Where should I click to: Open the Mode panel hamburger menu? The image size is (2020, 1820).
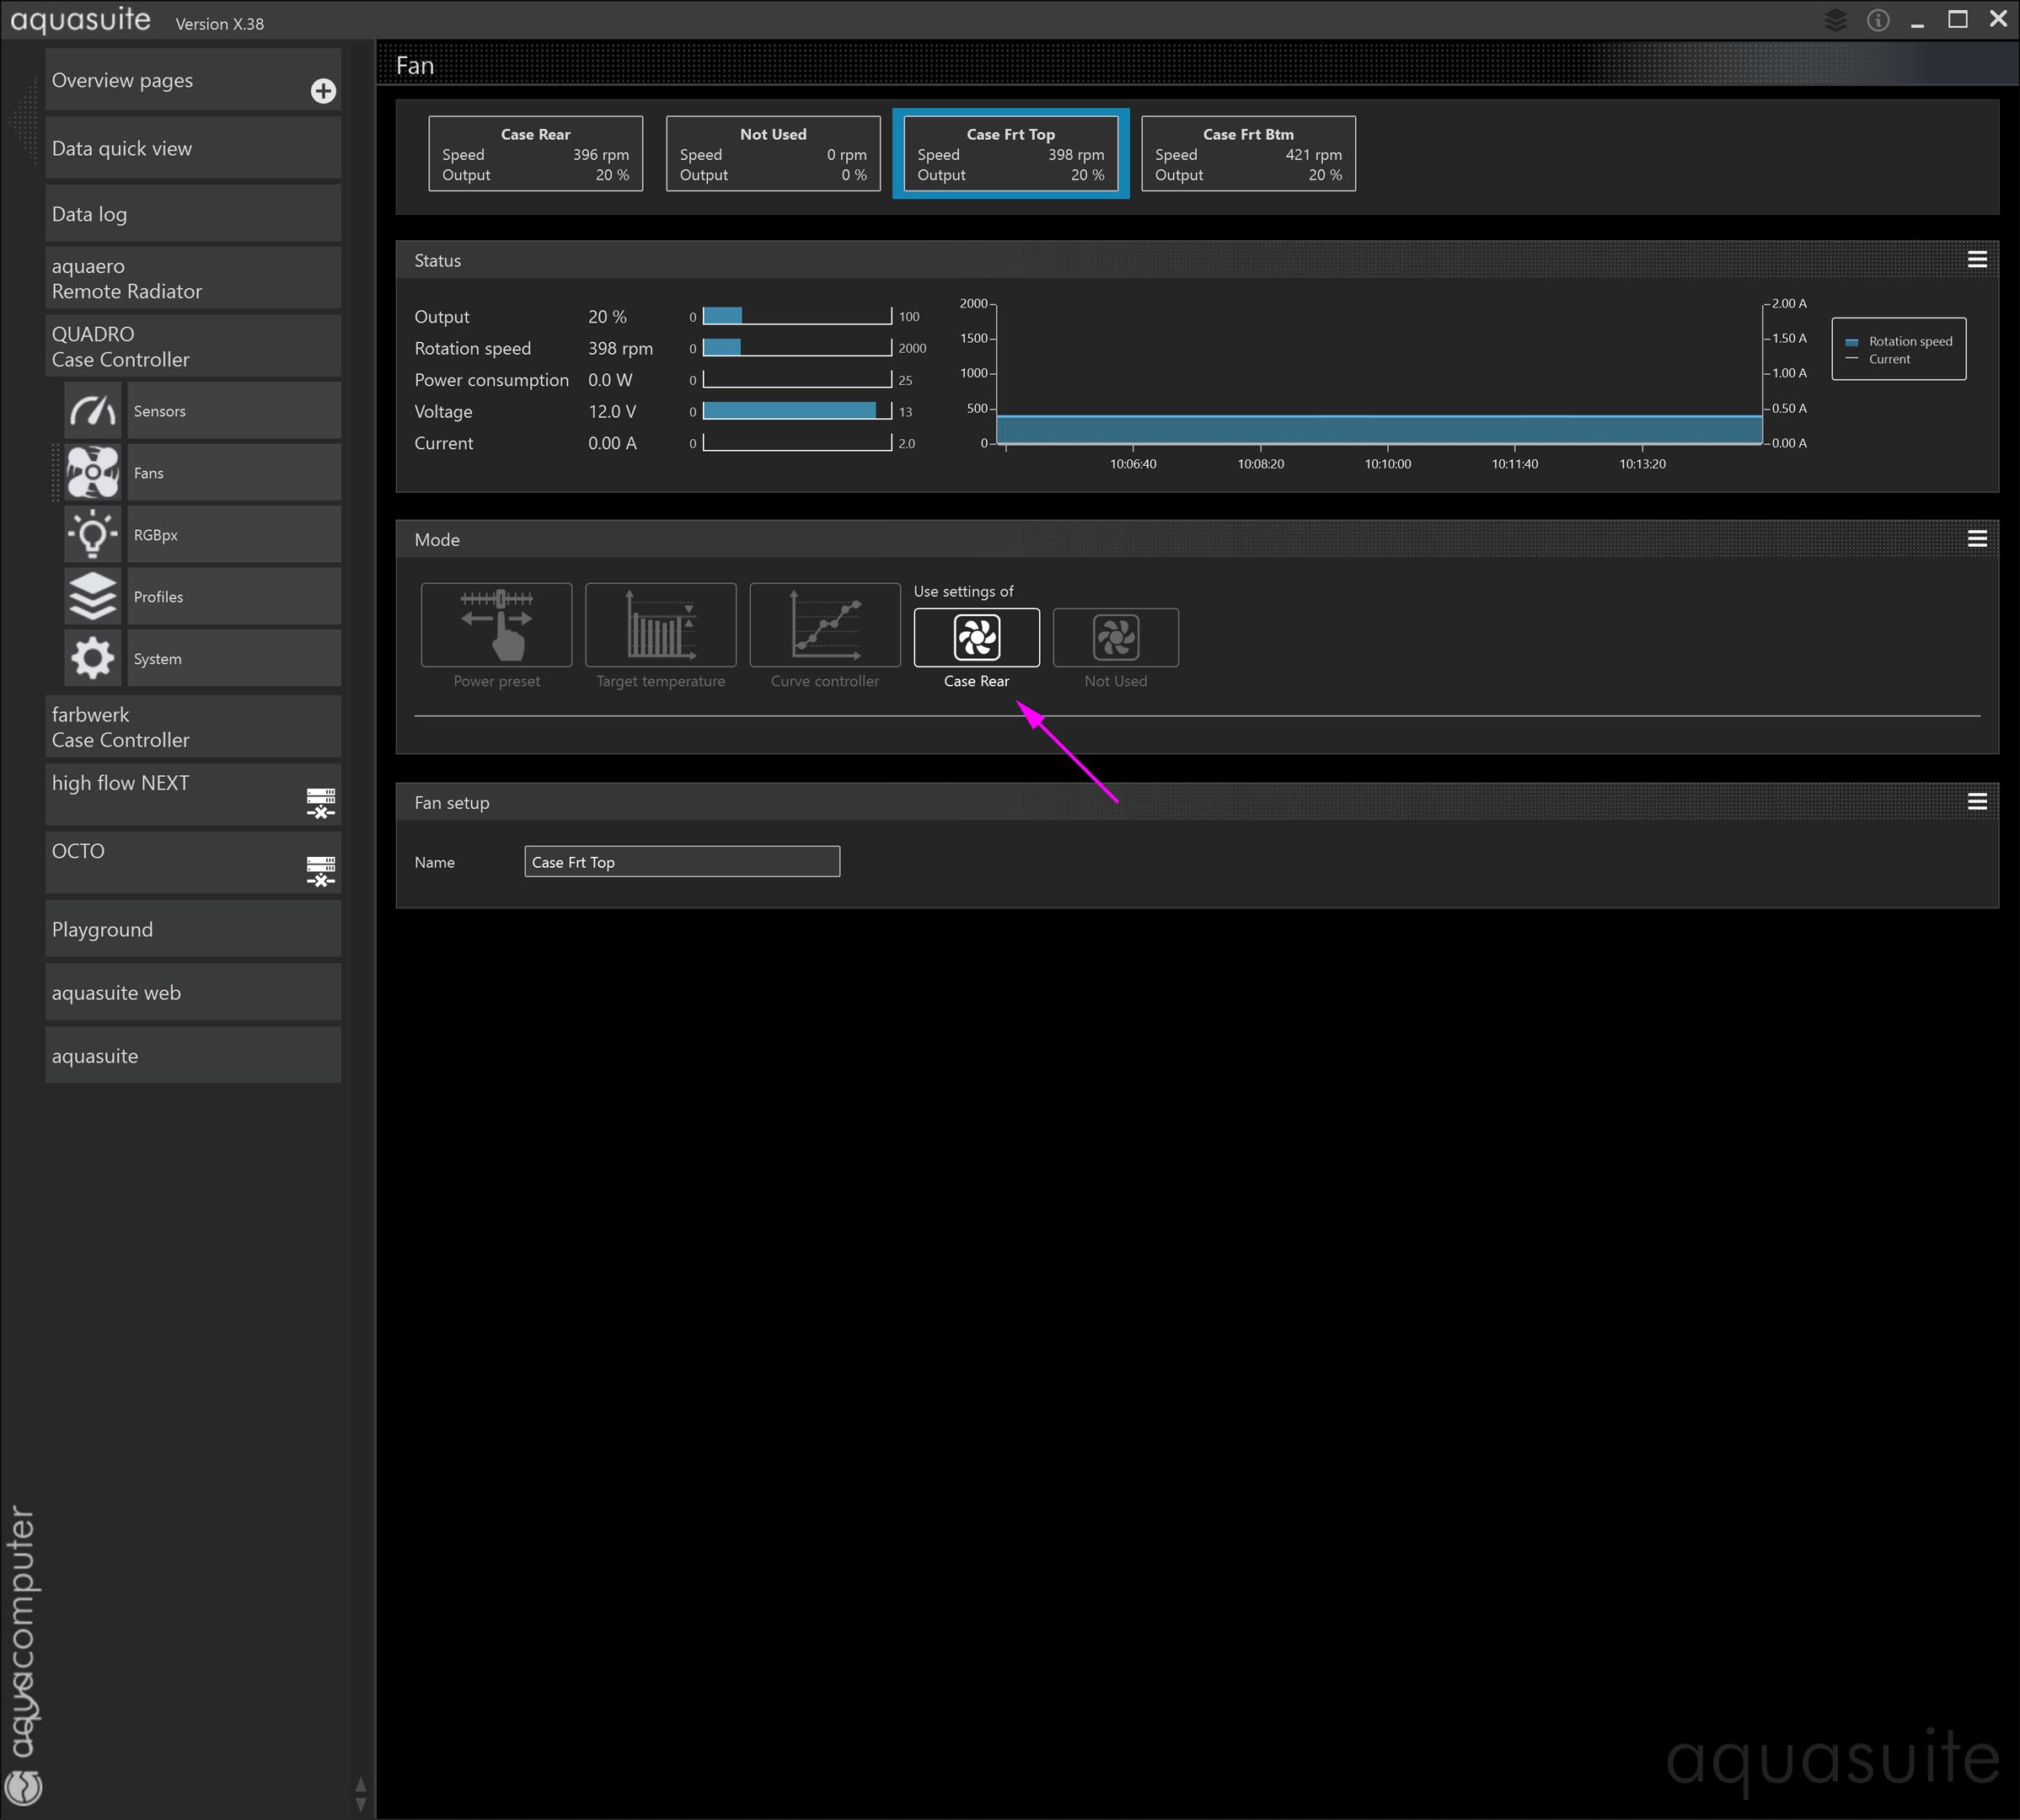coord(1976,539)
